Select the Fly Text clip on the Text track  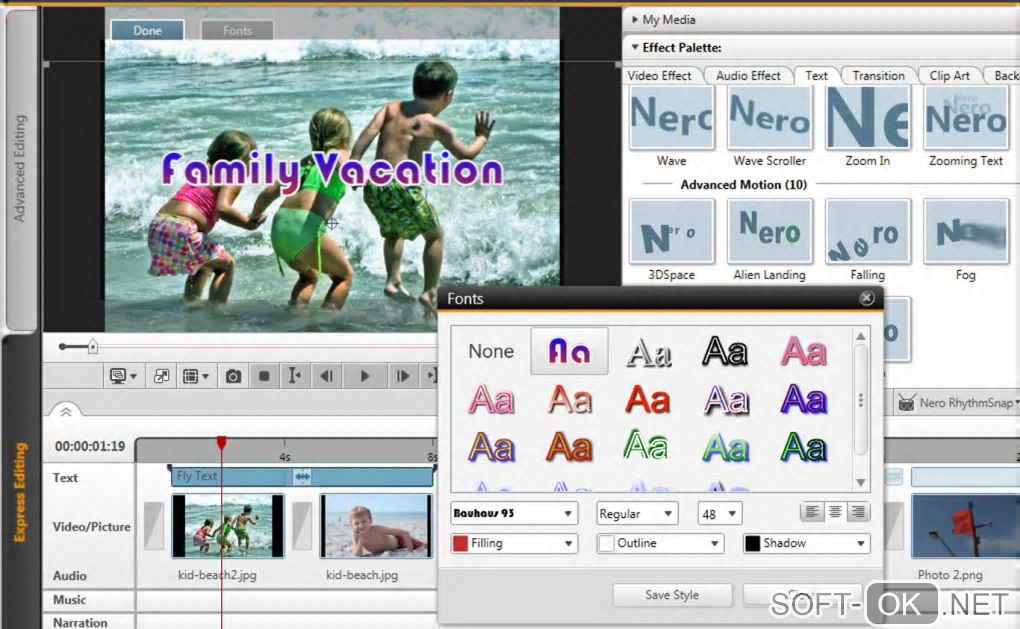pyautogui.click(x=301, y=476)
